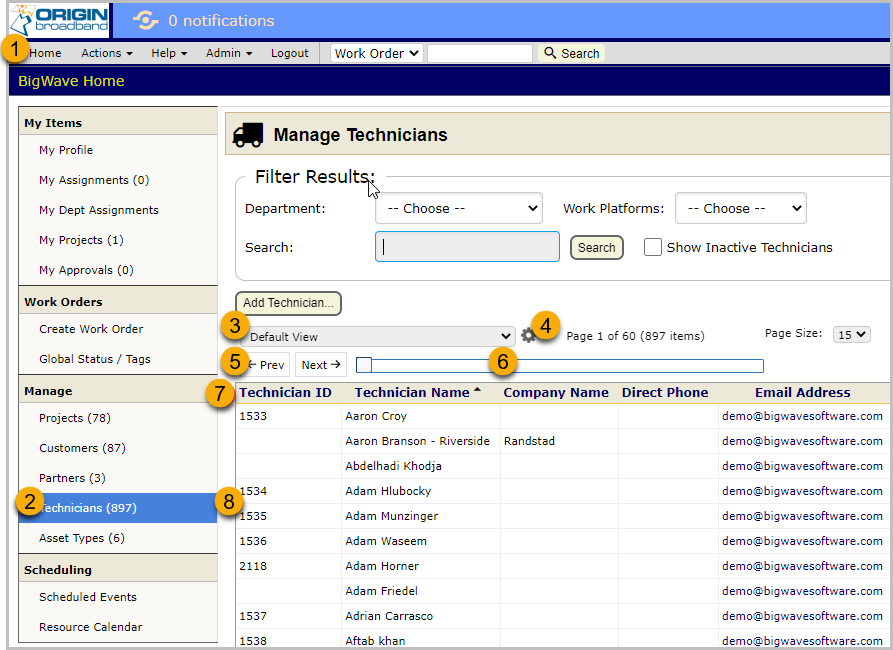Click the top bar search text field
The image size is (893, 650).
480,54
